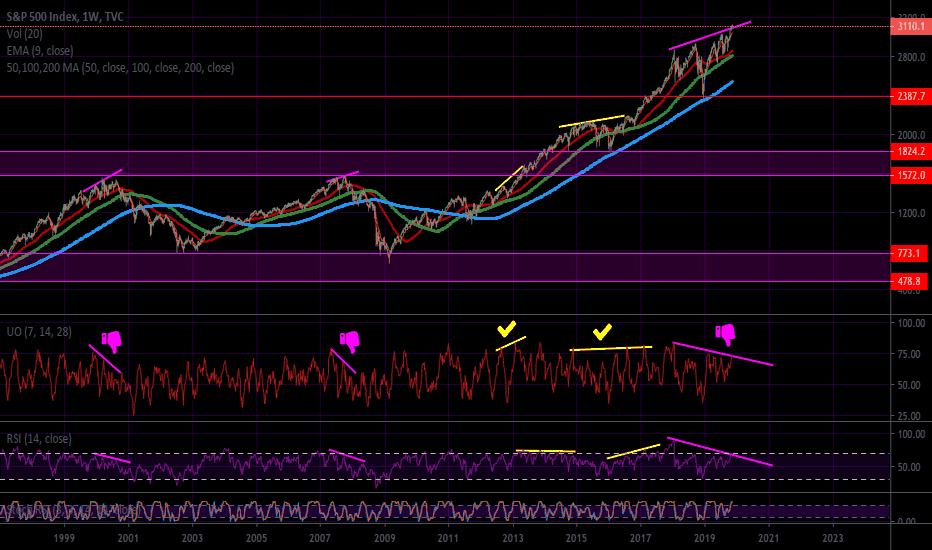Click the 75.00 value on UO scale

coord(911,354)
